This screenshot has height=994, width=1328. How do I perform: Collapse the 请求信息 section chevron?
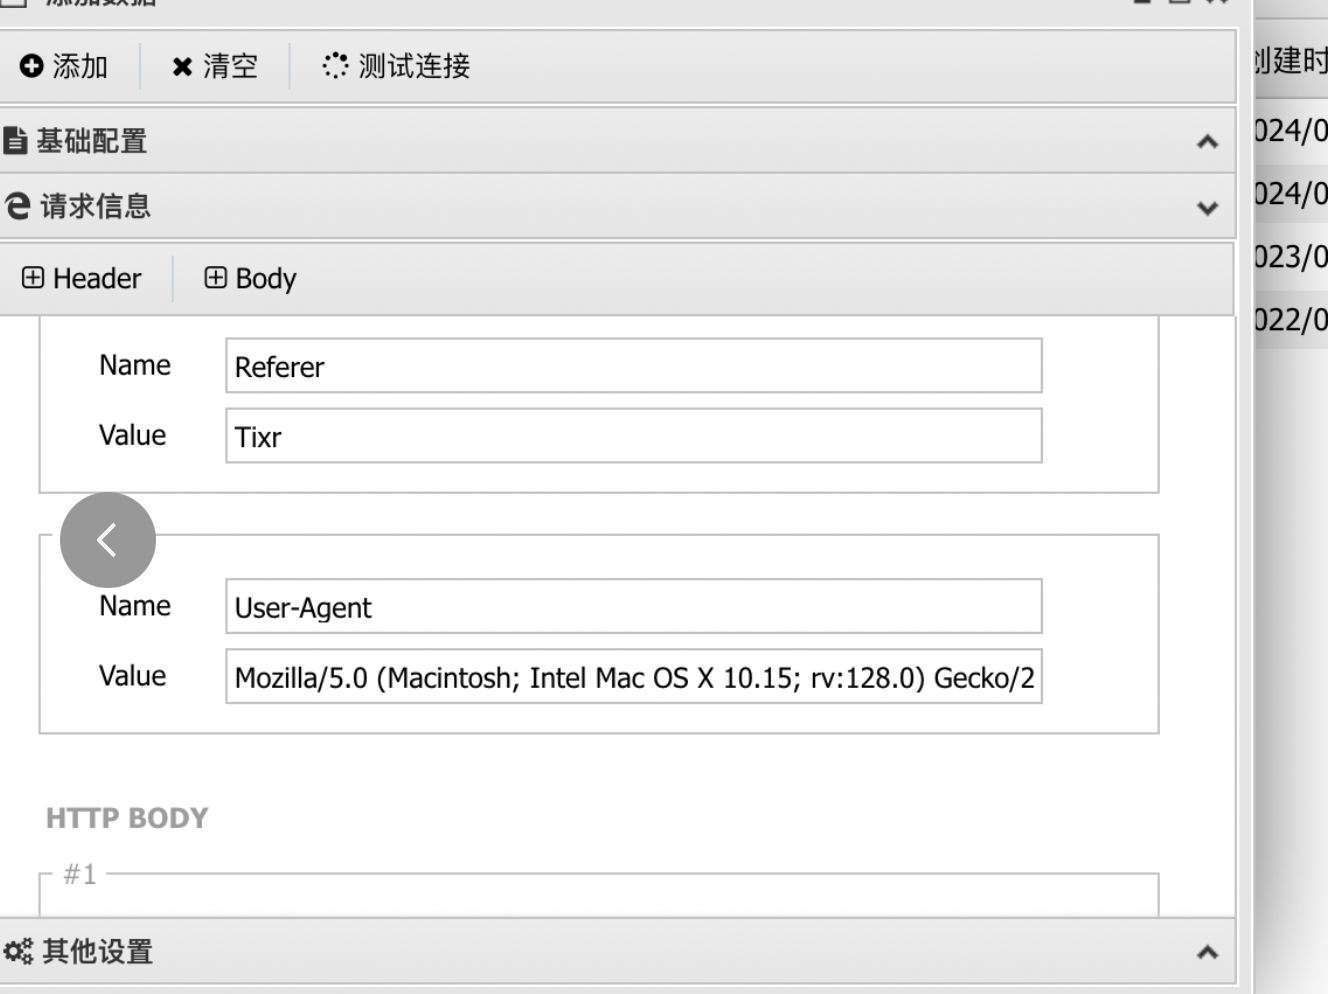click(x=1207, y=208)
